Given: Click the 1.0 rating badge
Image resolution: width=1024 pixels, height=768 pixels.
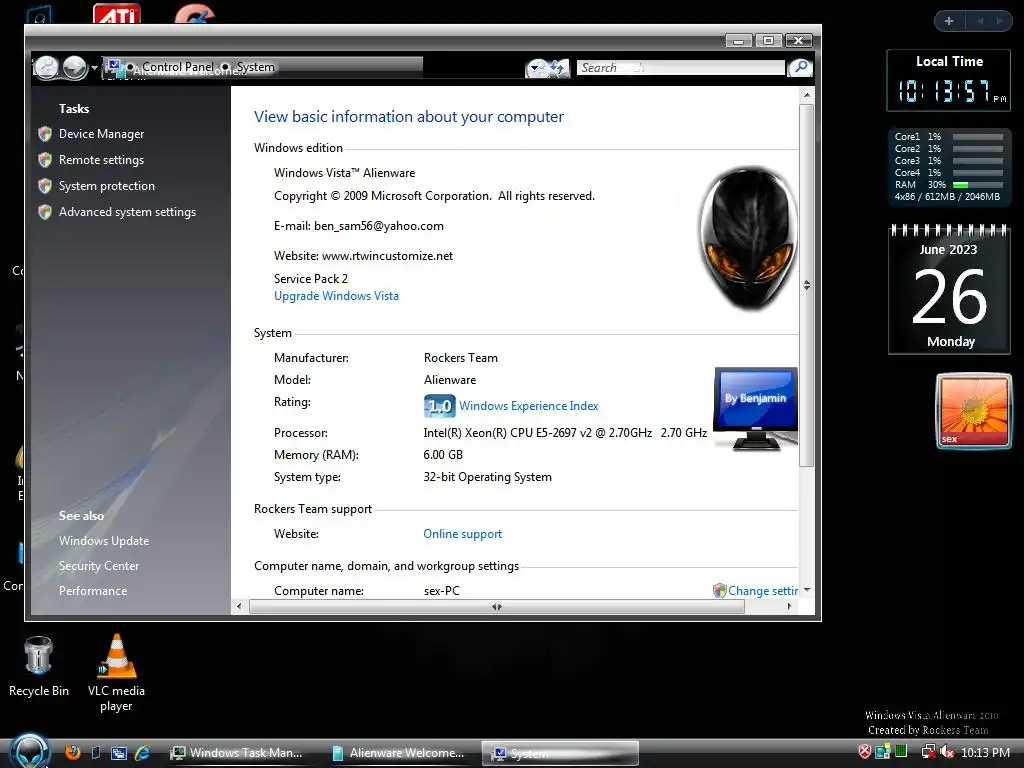Looking at the screenshot, I should (x=440, y=406).
